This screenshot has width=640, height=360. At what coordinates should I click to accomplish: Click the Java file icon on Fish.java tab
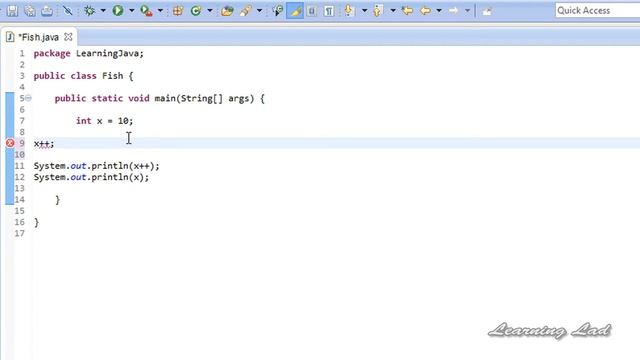(x=10, y=37)
